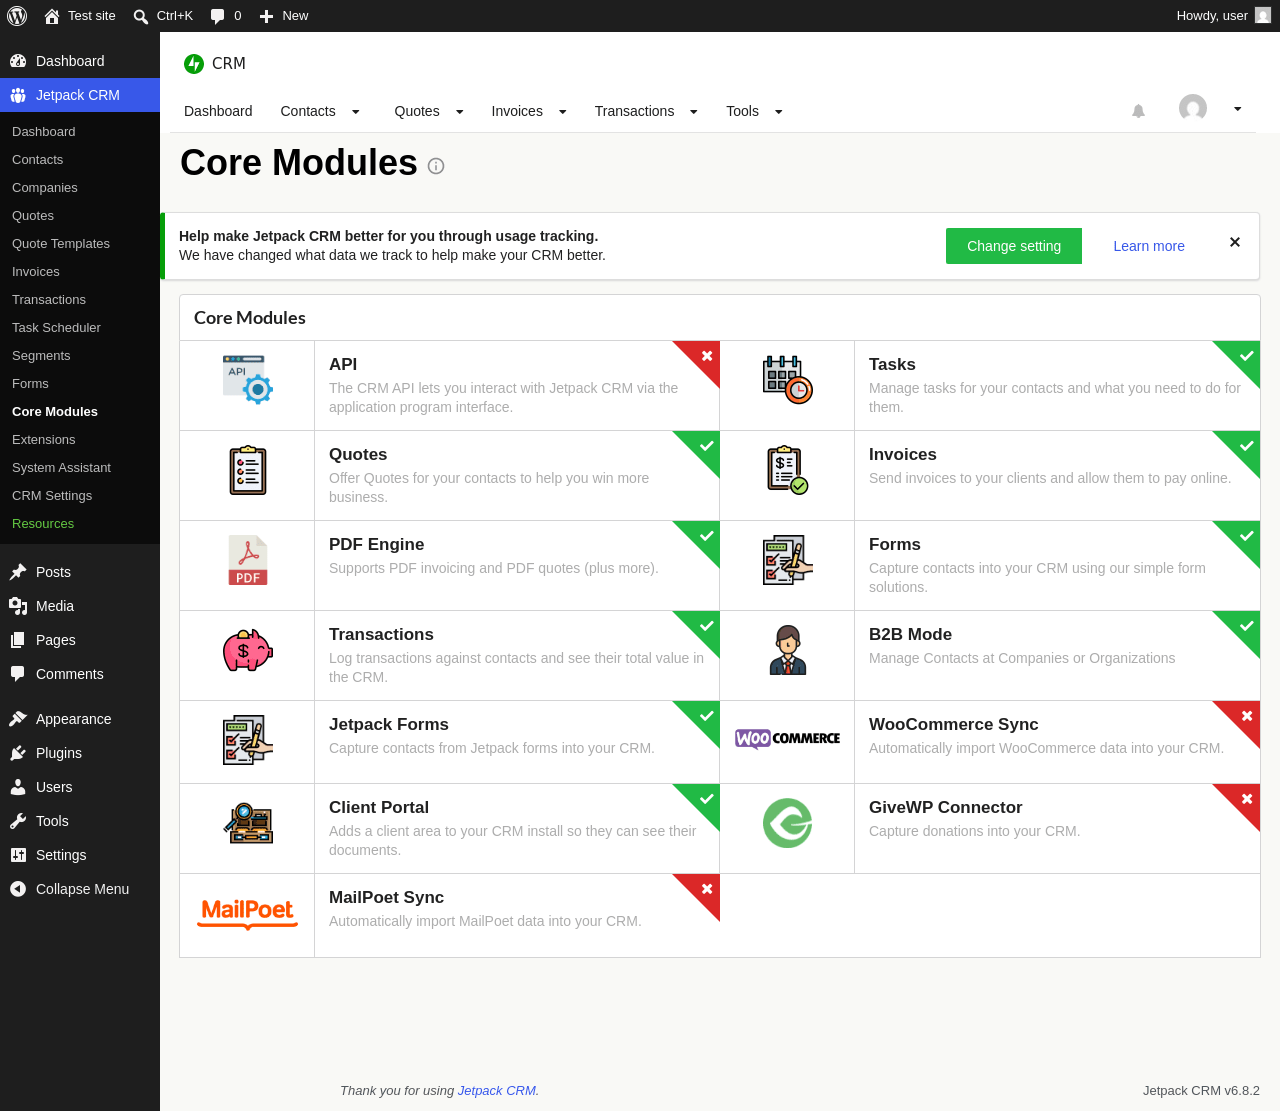Toggle the B2B Mode module status corner

1244,627
